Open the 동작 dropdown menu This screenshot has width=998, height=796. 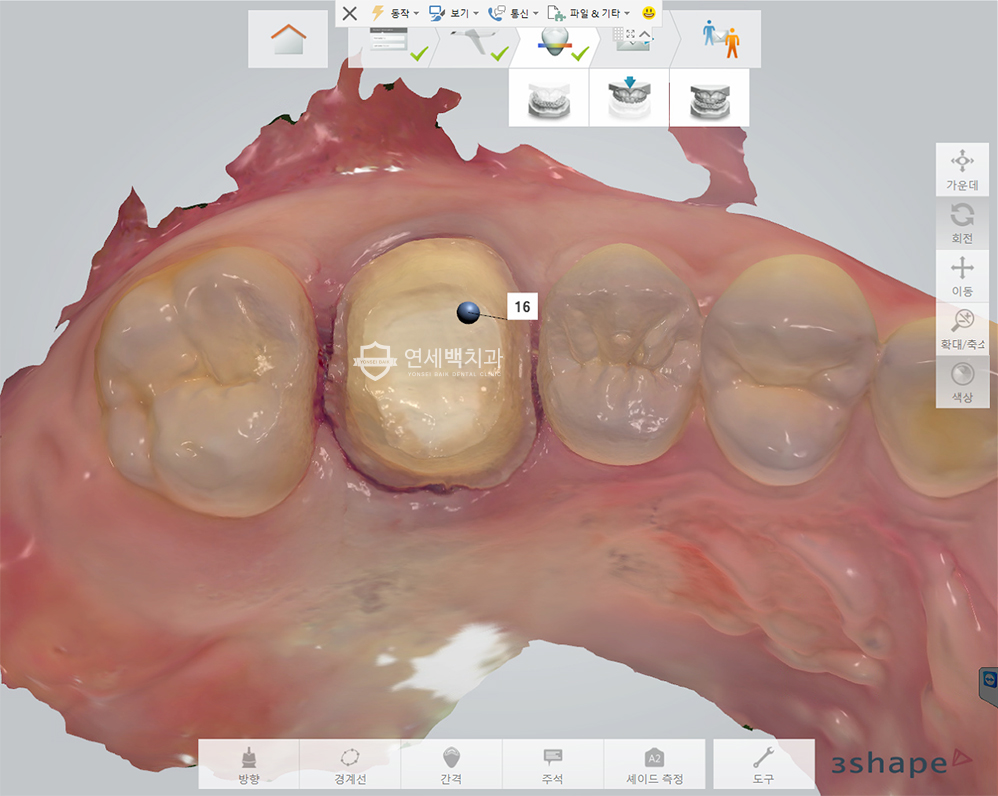395,13
